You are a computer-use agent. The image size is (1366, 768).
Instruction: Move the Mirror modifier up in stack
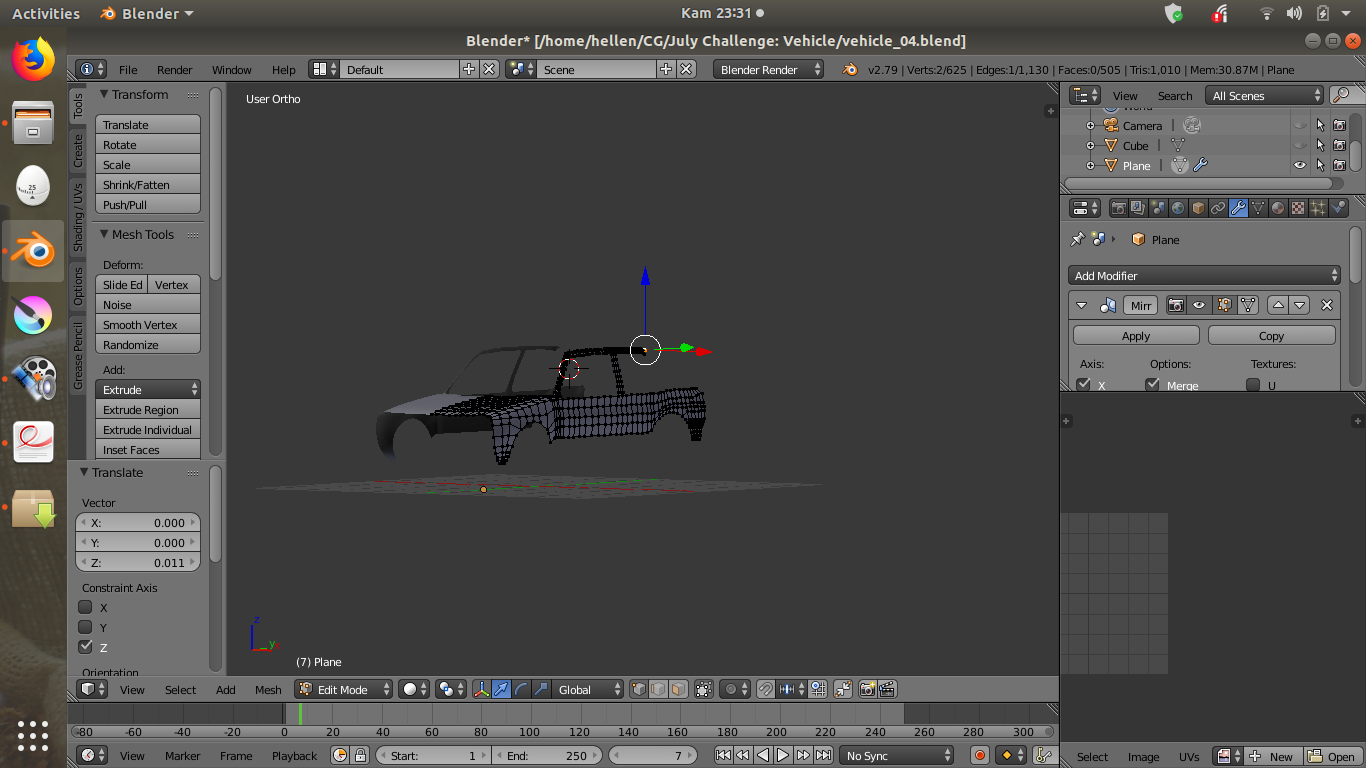pos(1278,305)
